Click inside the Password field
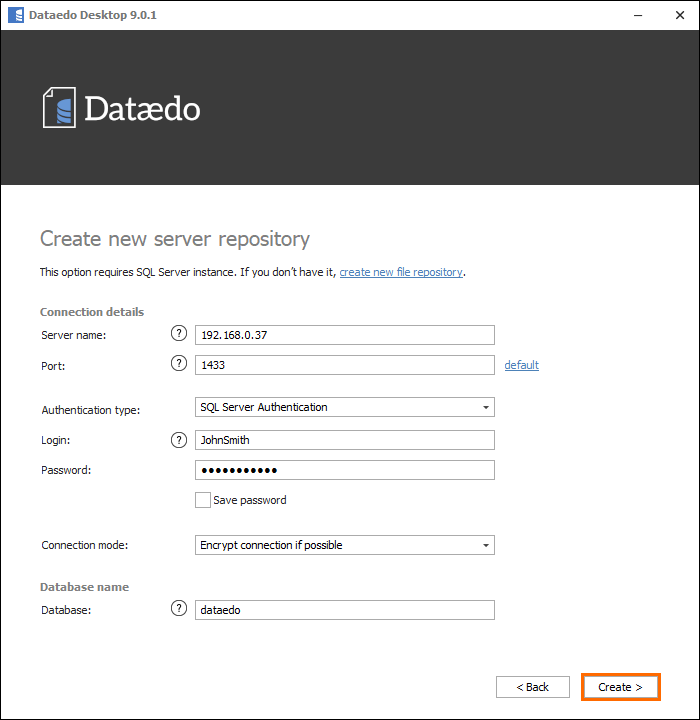The width and height of the screenshot is (700, 720). click(x=344, y=470)
